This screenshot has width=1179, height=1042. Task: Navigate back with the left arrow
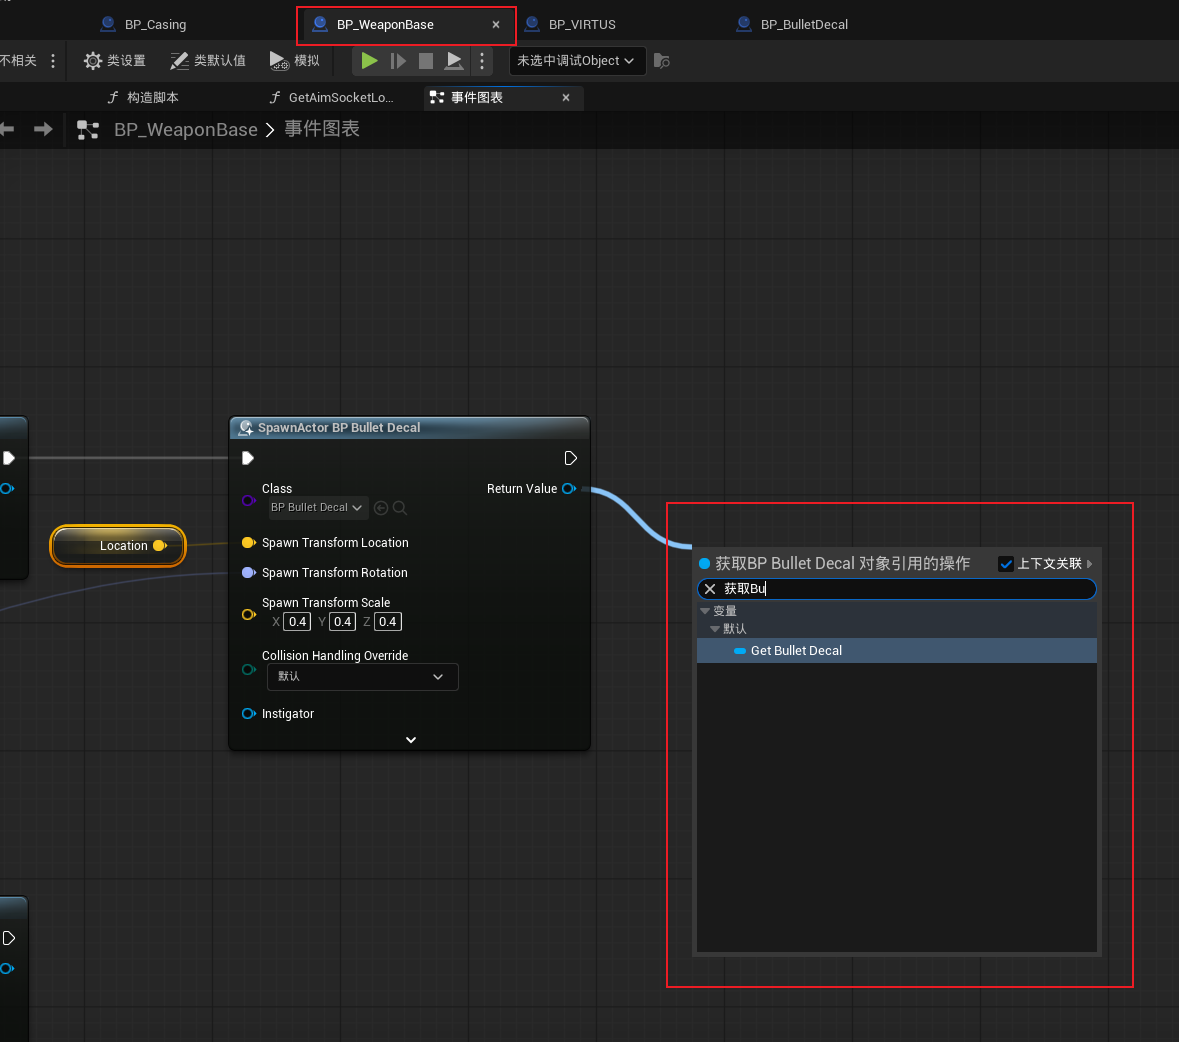click(x=8, y=129)
